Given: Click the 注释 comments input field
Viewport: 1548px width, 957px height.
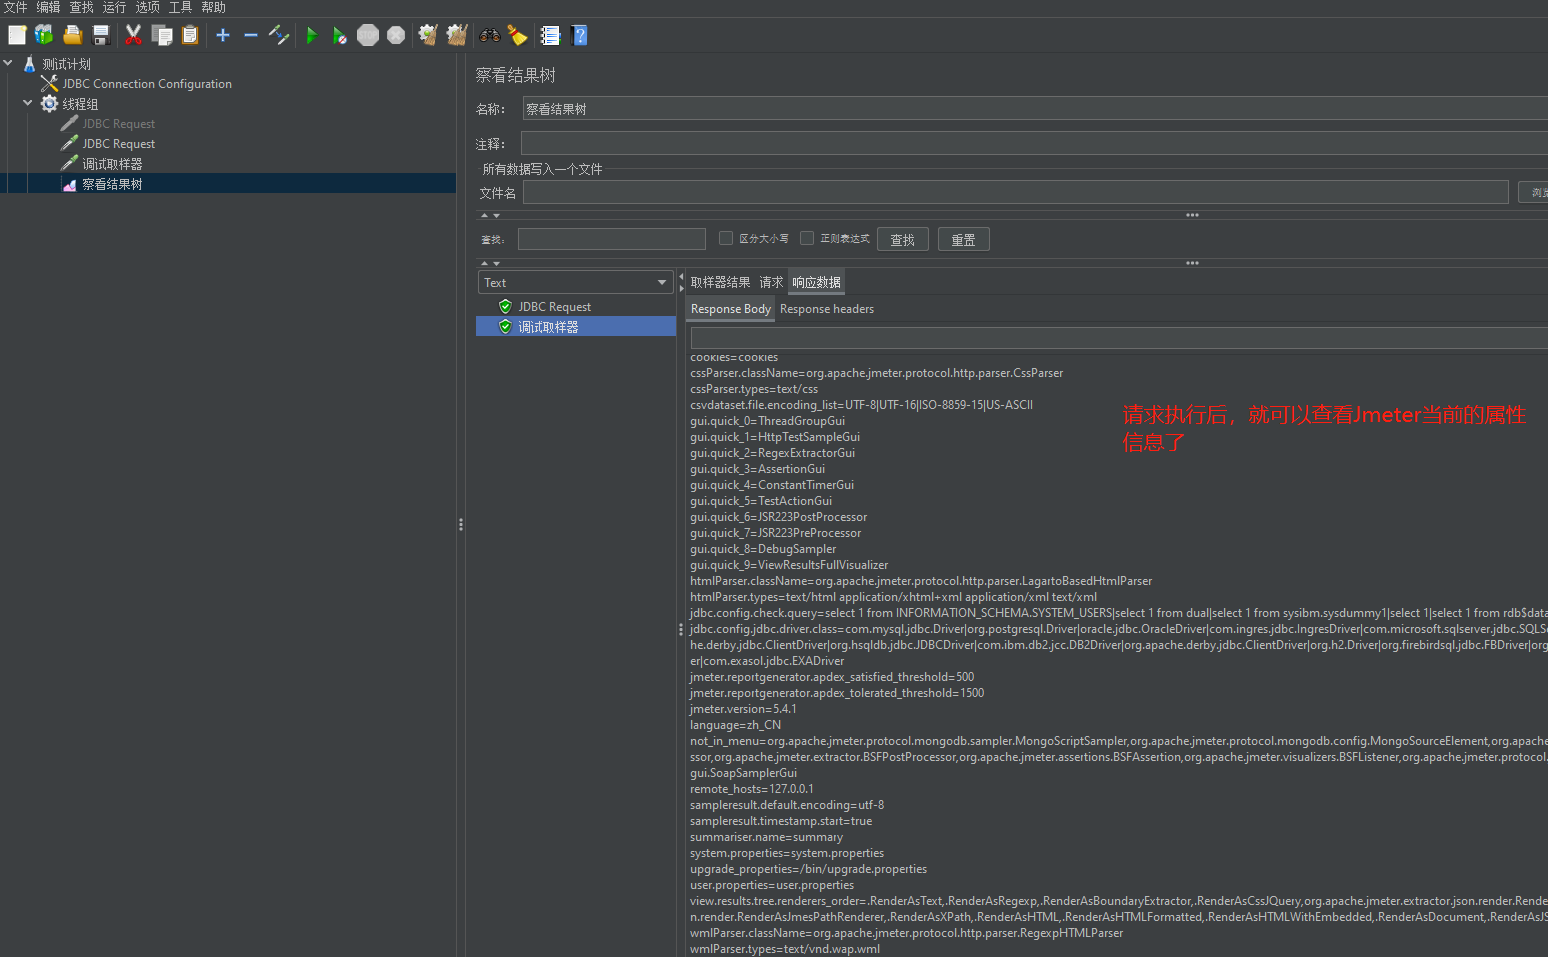Looking at the screenshot, I should point(1035,143).
